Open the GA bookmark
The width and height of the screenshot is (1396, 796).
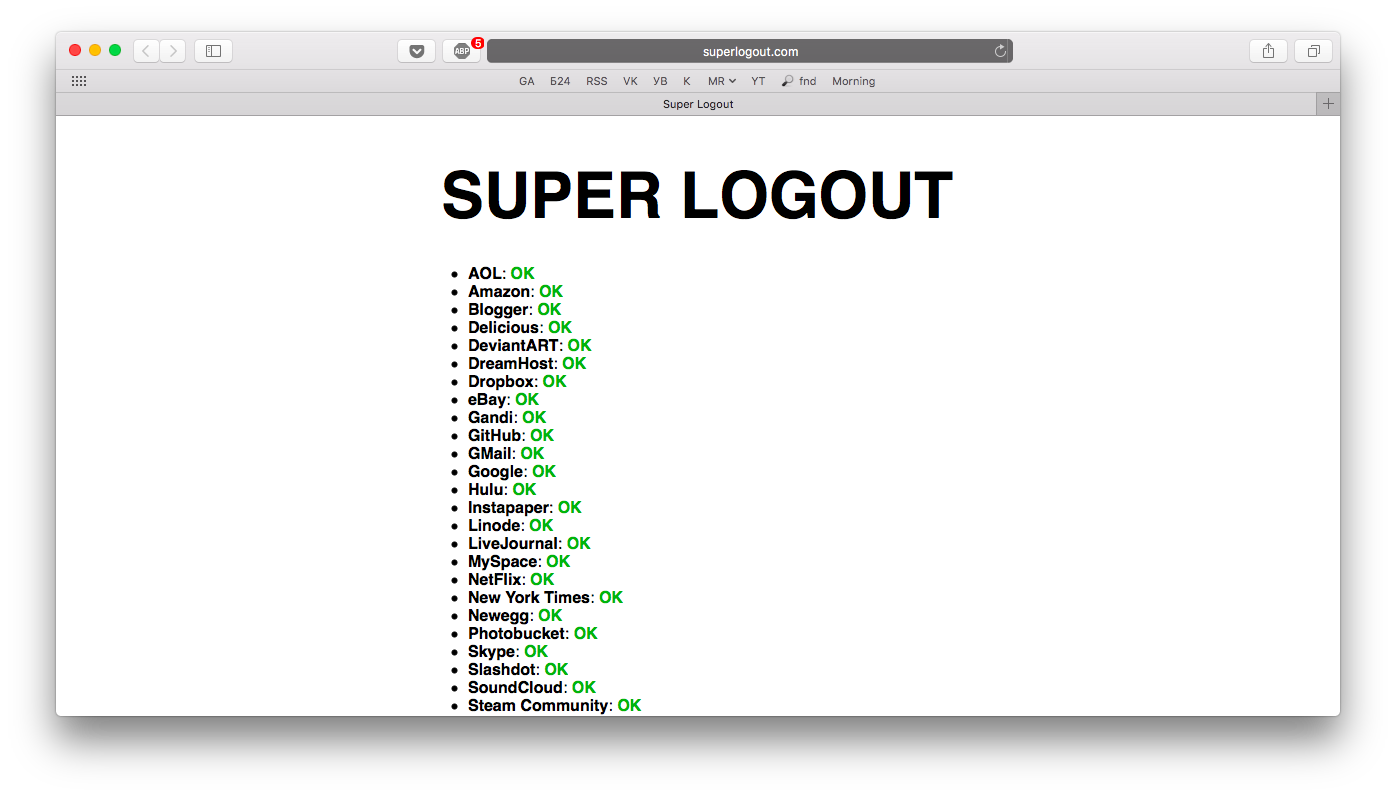click(x=526, y=81)
